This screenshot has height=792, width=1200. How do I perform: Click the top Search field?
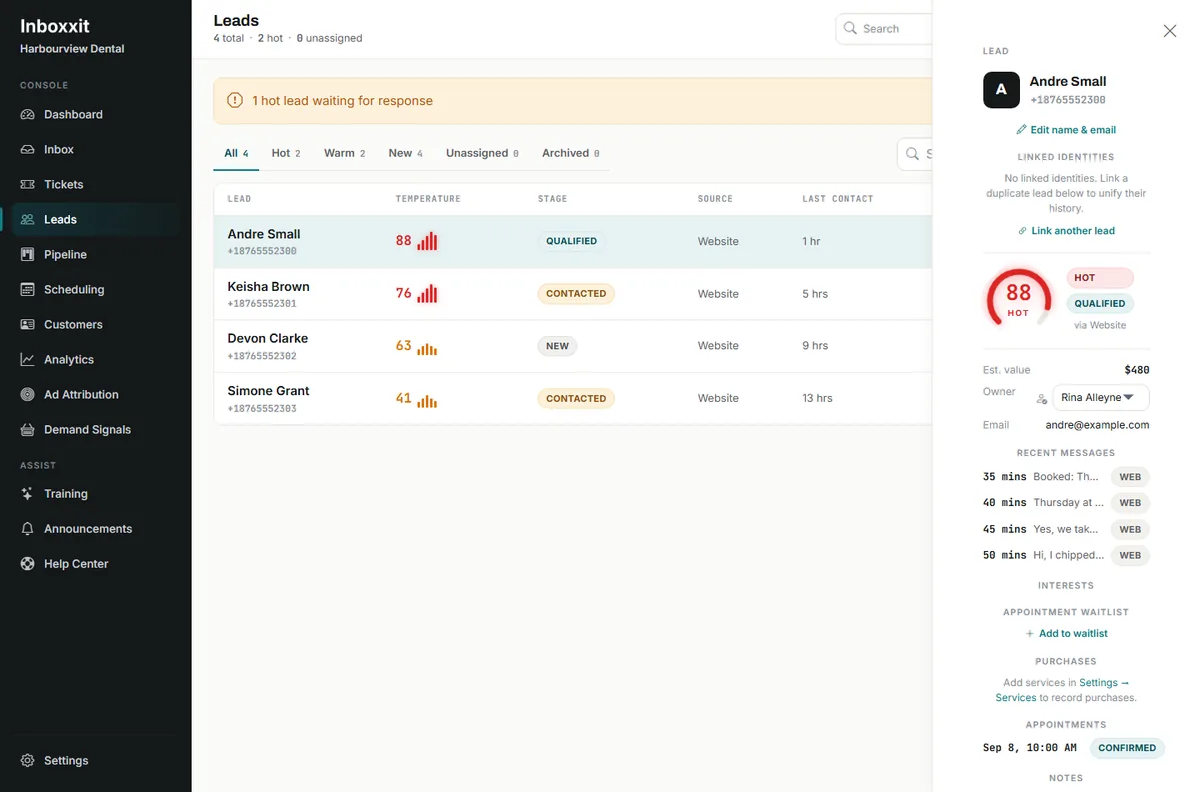point(884,29)
